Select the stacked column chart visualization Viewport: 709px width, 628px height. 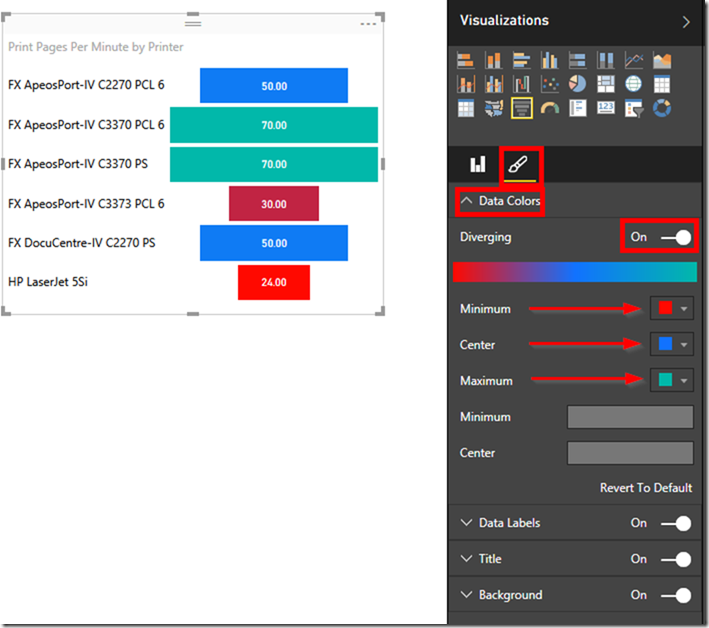point(493,60)
